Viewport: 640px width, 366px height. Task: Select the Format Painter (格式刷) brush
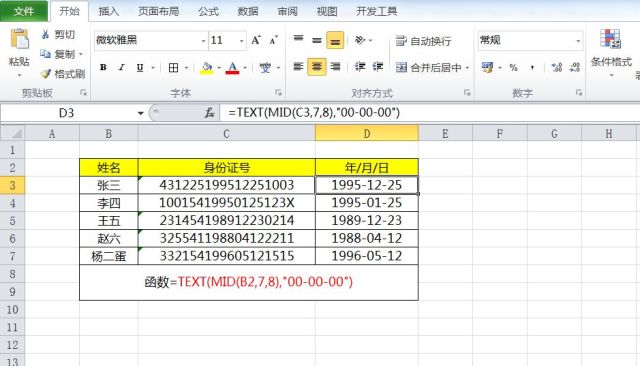point(46,74)
